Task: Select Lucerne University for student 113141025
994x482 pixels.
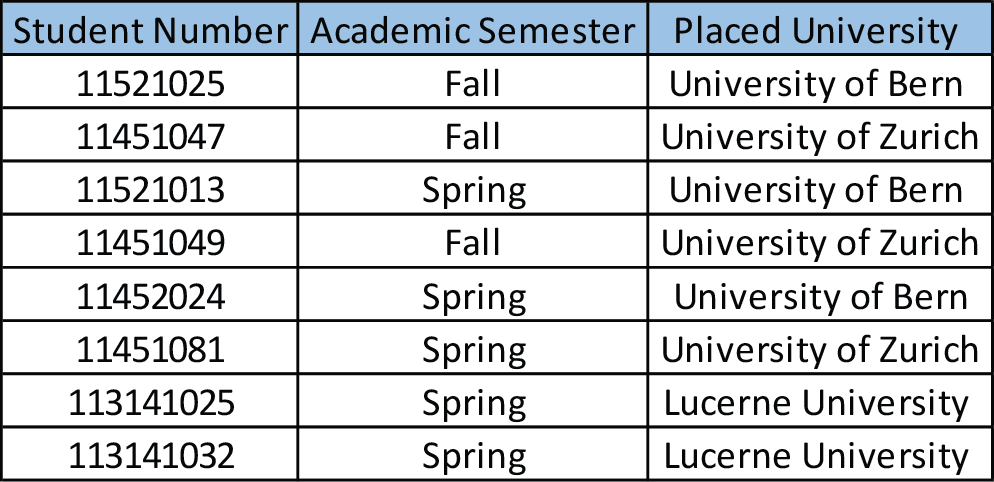Action: [x=820, y=401]
